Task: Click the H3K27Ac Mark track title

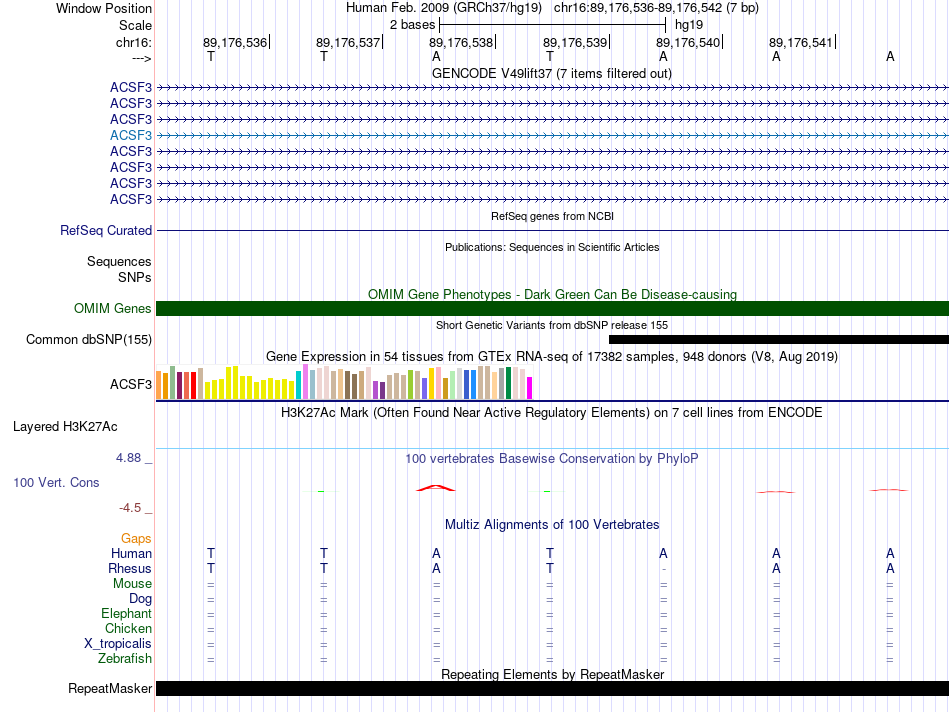Action: tap(552, 413)
